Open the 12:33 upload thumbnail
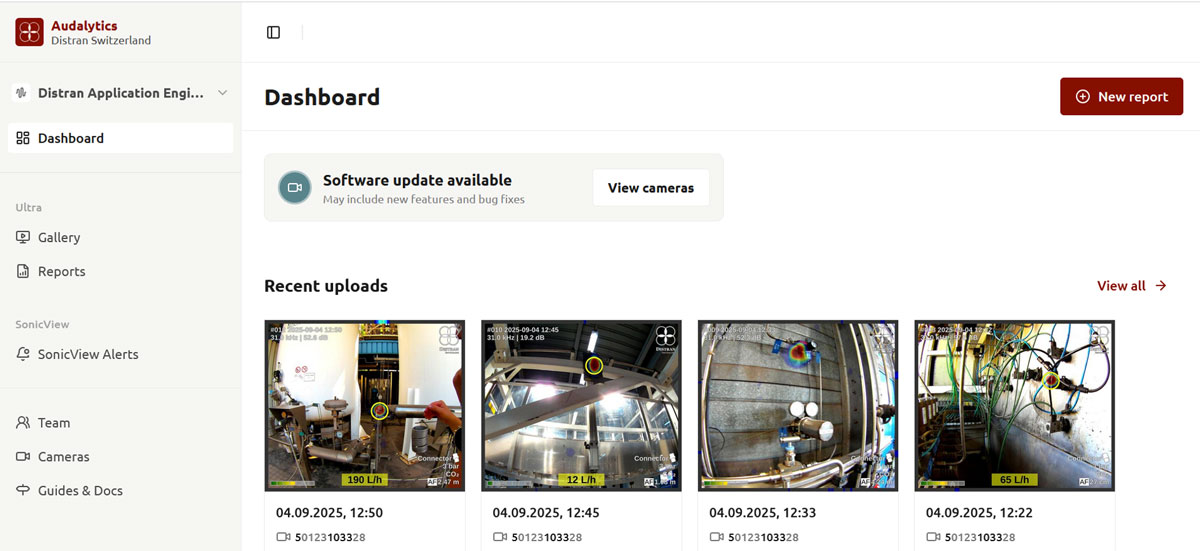The image size is (1200, 551). 797,406
